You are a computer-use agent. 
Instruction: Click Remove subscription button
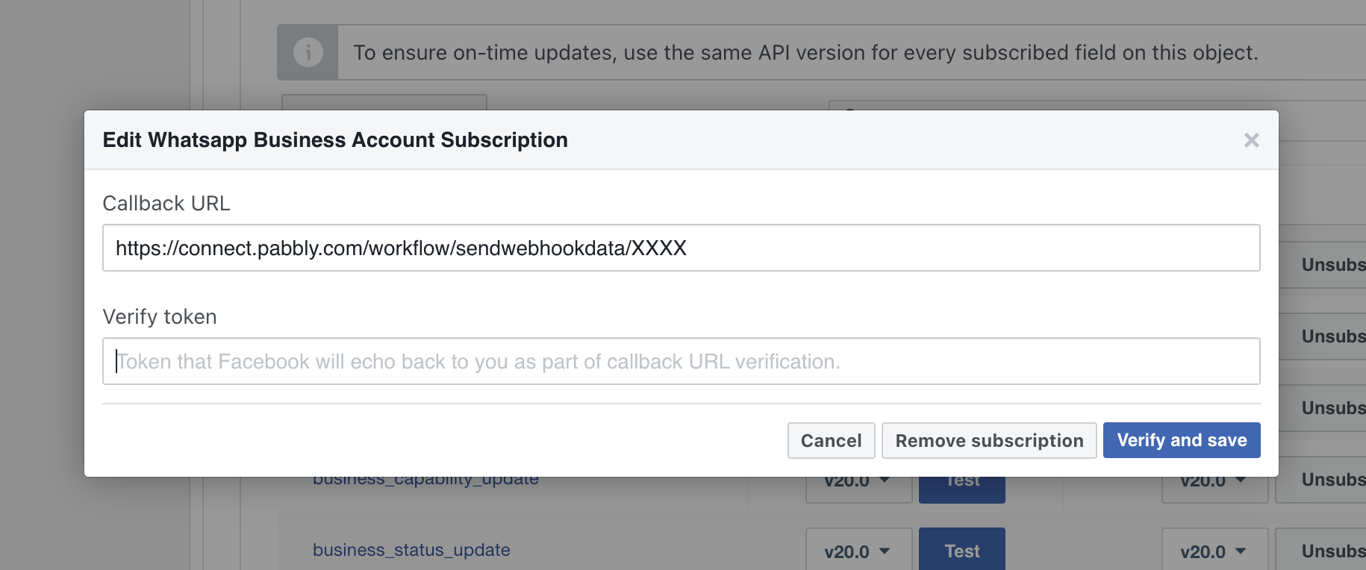989,441
